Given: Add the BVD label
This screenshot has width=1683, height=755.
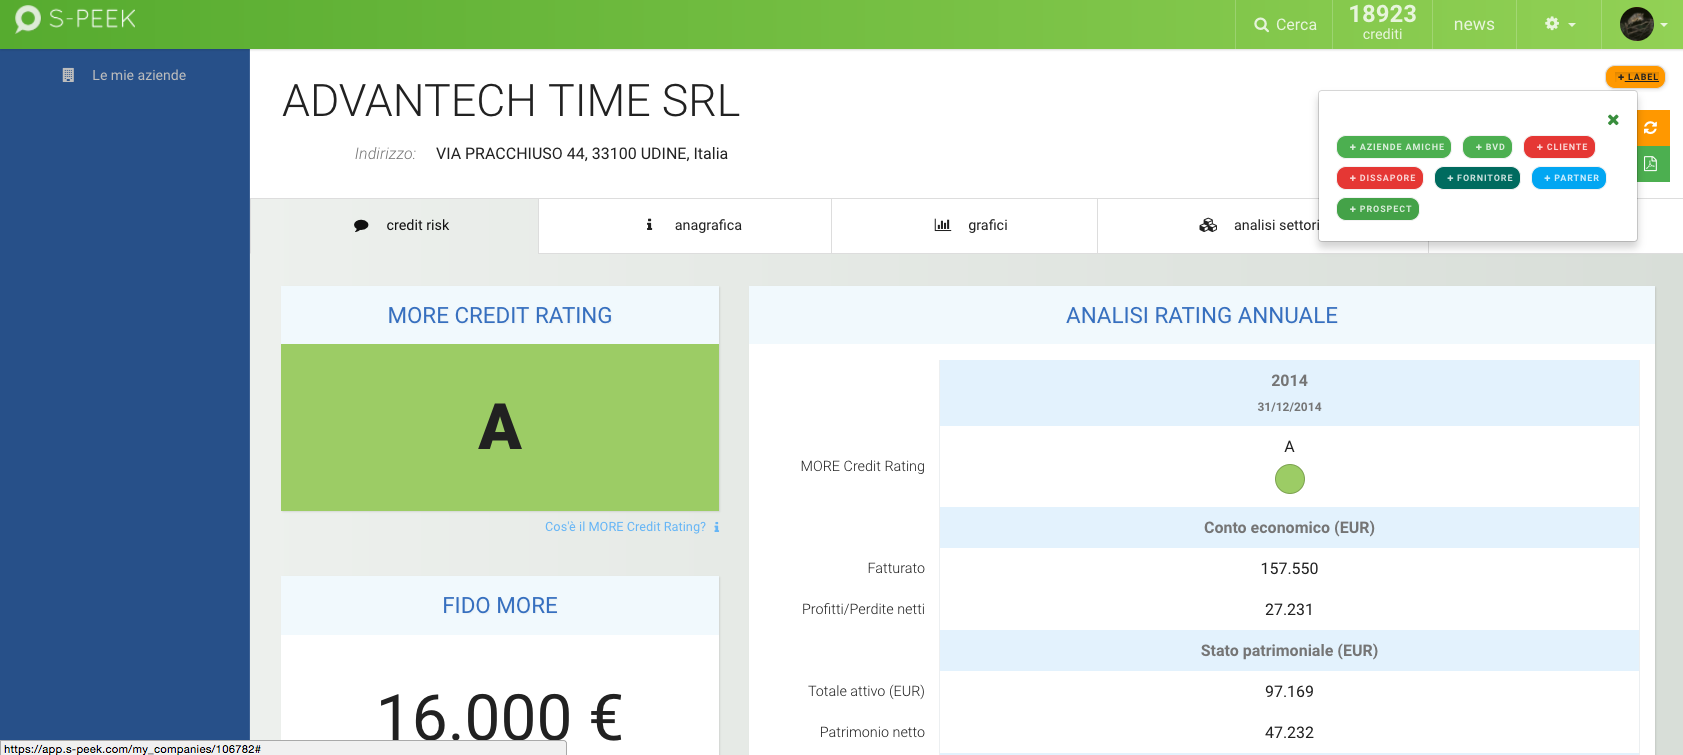Looking at the screenshot, I should (x=1488, y=147).
